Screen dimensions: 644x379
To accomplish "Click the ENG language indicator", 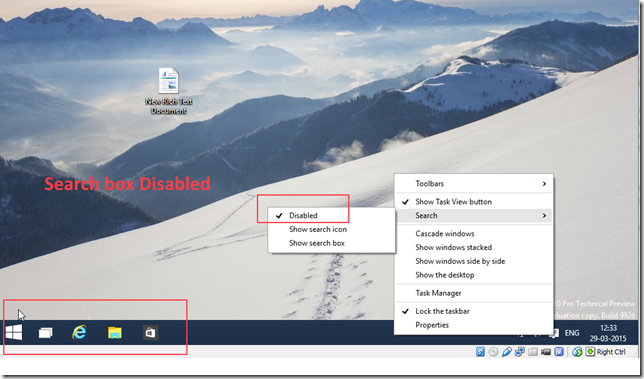I will [572, 333].
